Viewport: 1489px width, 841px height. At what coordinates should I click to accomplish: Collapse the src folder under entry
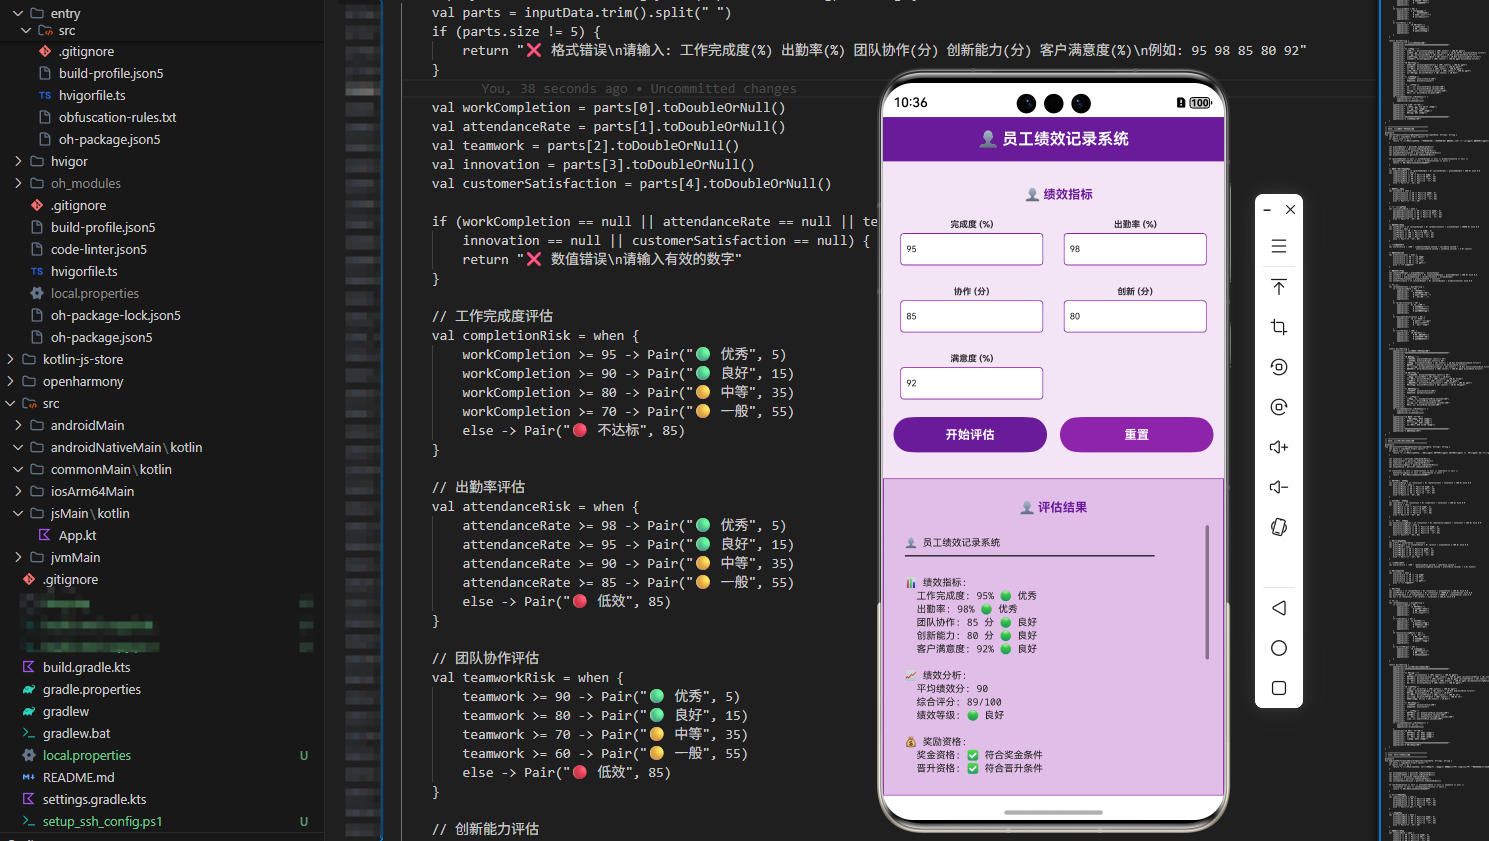pos(26,31)
